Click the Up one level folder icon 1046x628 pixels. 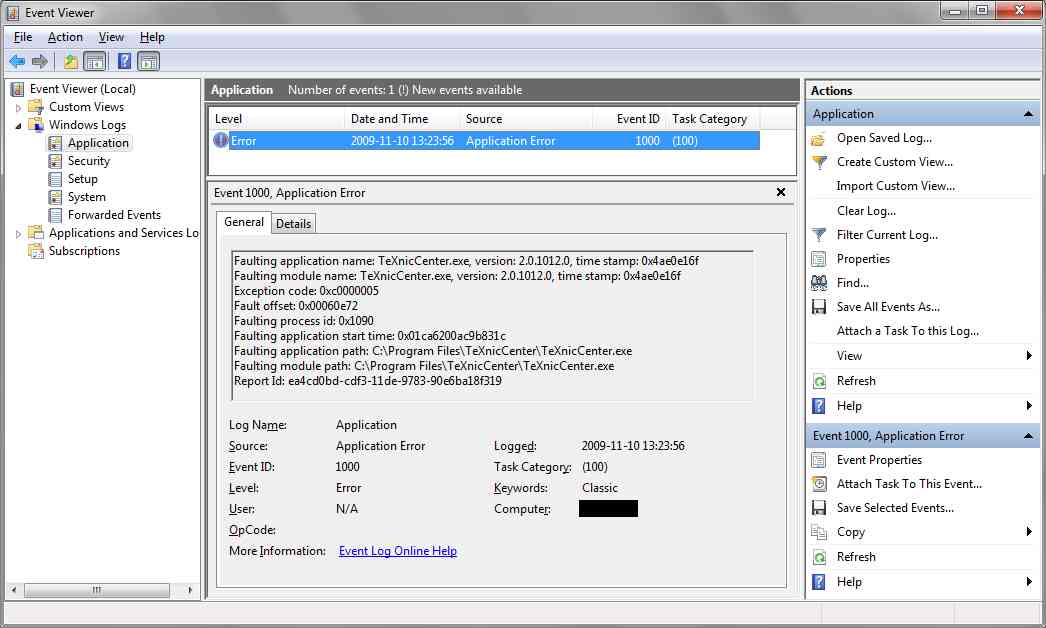pyautogui.click(x=71, y=62)
